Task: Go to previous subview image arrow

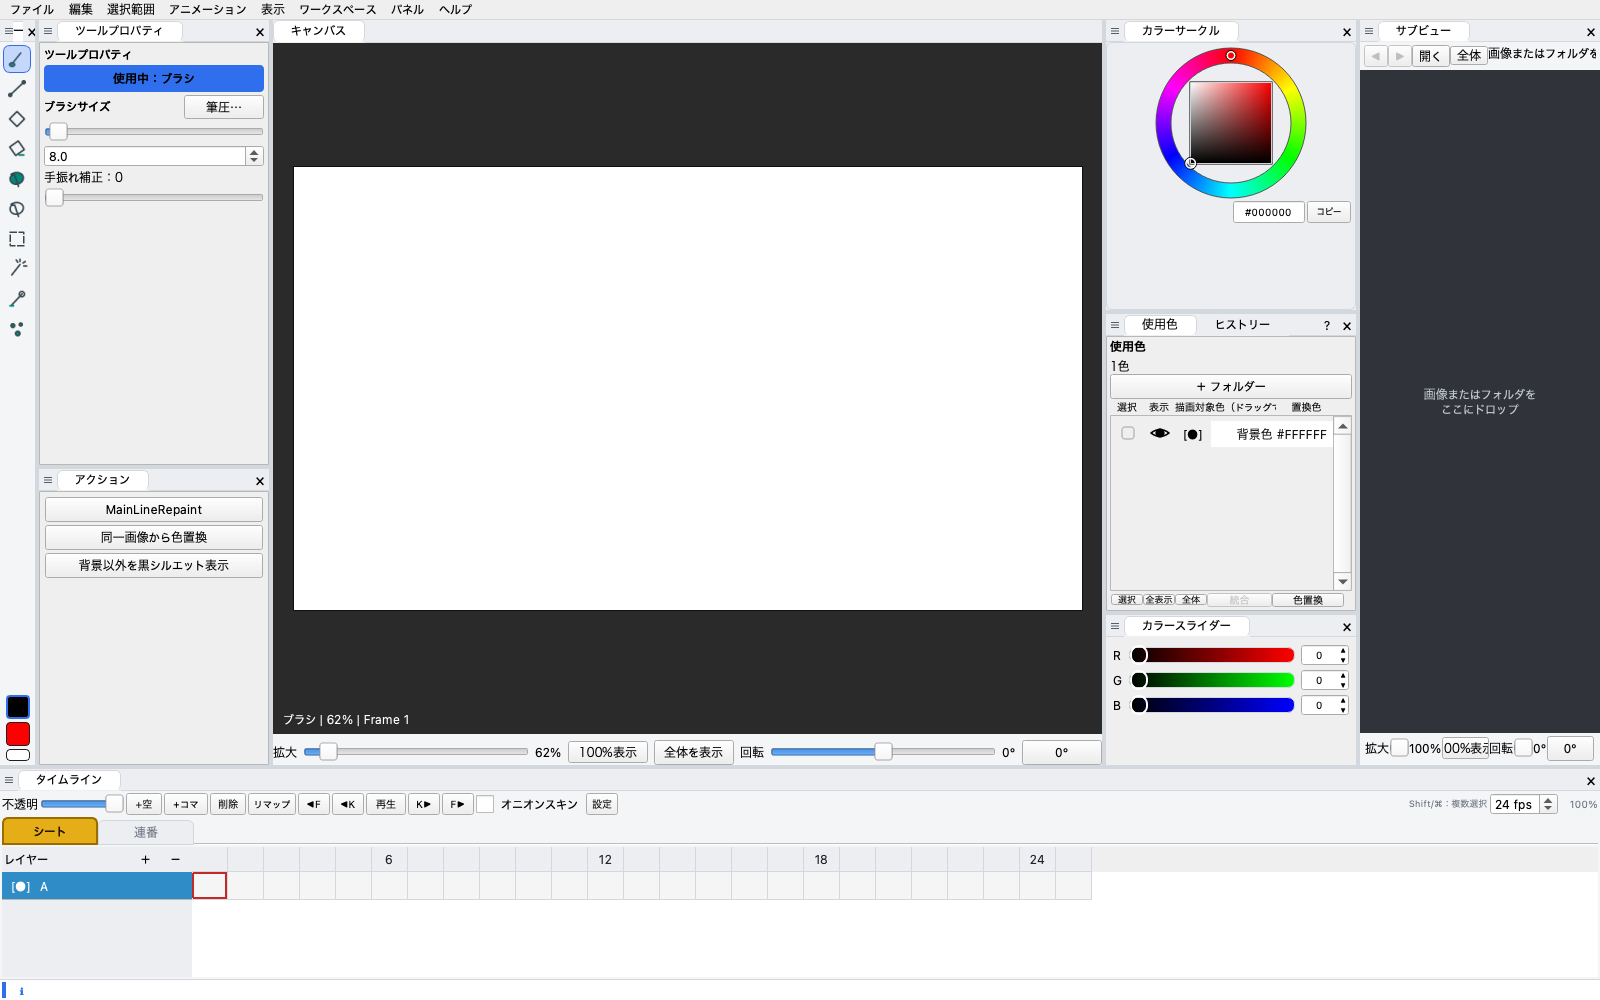Action: [1375, 56]
